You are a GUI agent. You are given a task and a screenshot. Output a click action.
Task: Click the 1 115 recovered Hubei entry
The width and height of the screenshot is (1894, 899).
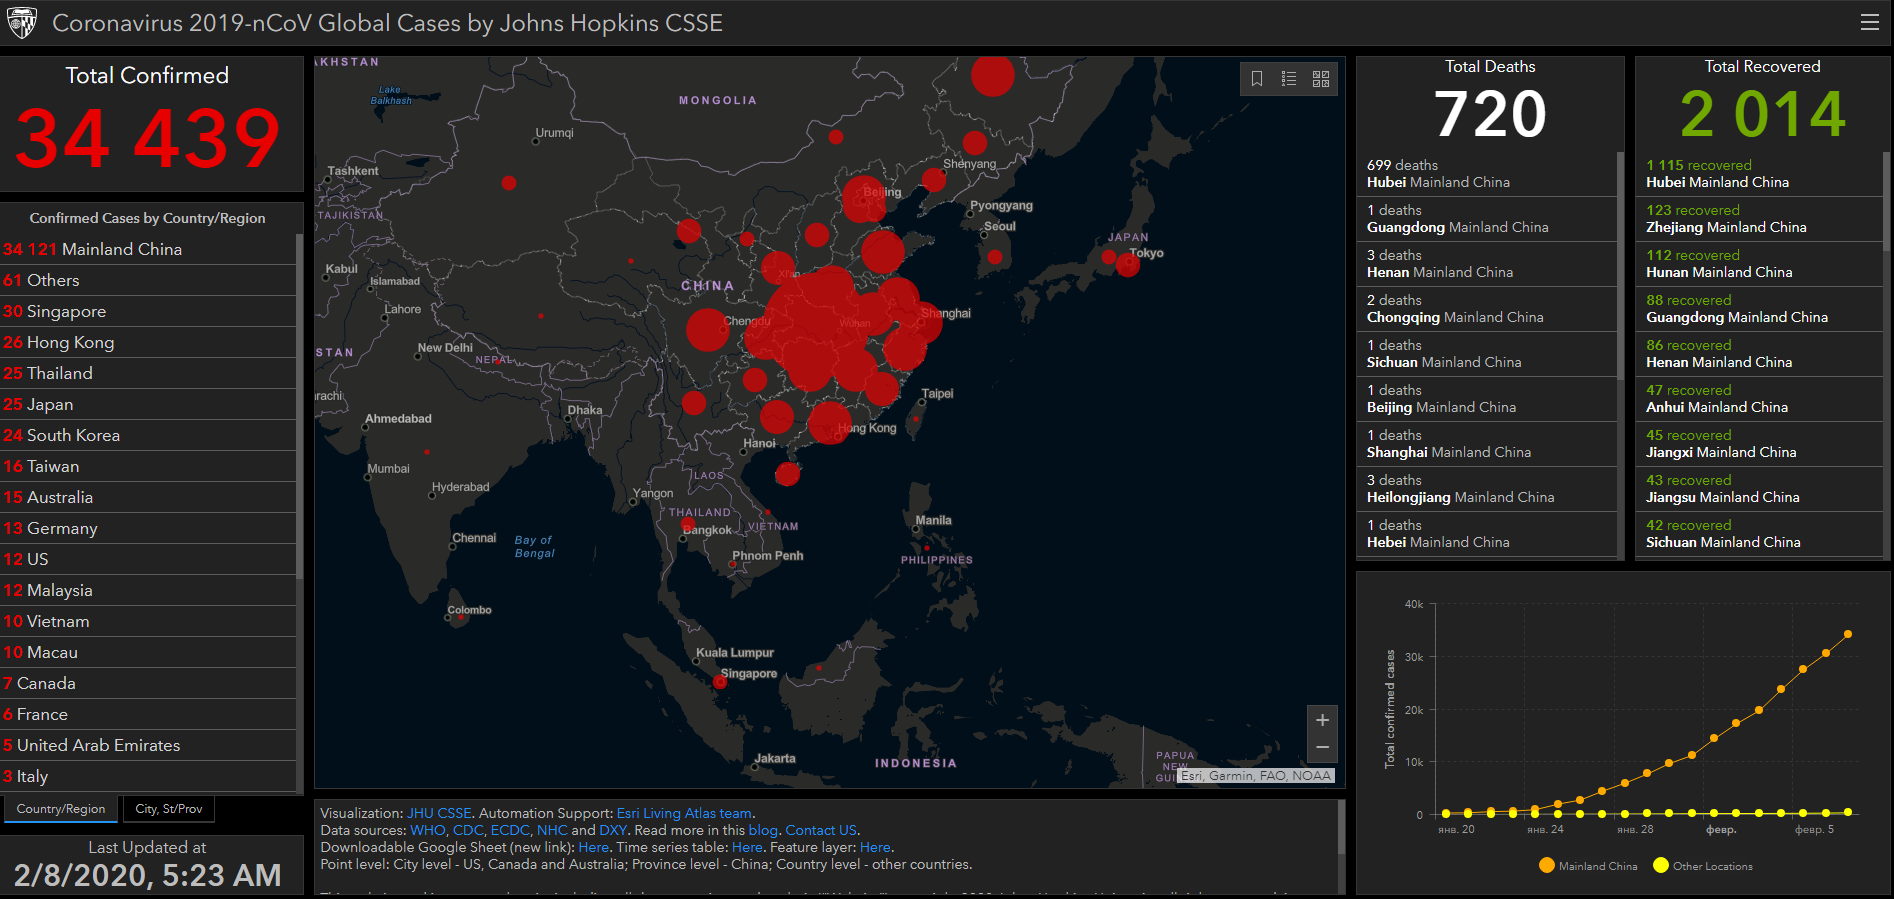click(x=1760, y=174)
